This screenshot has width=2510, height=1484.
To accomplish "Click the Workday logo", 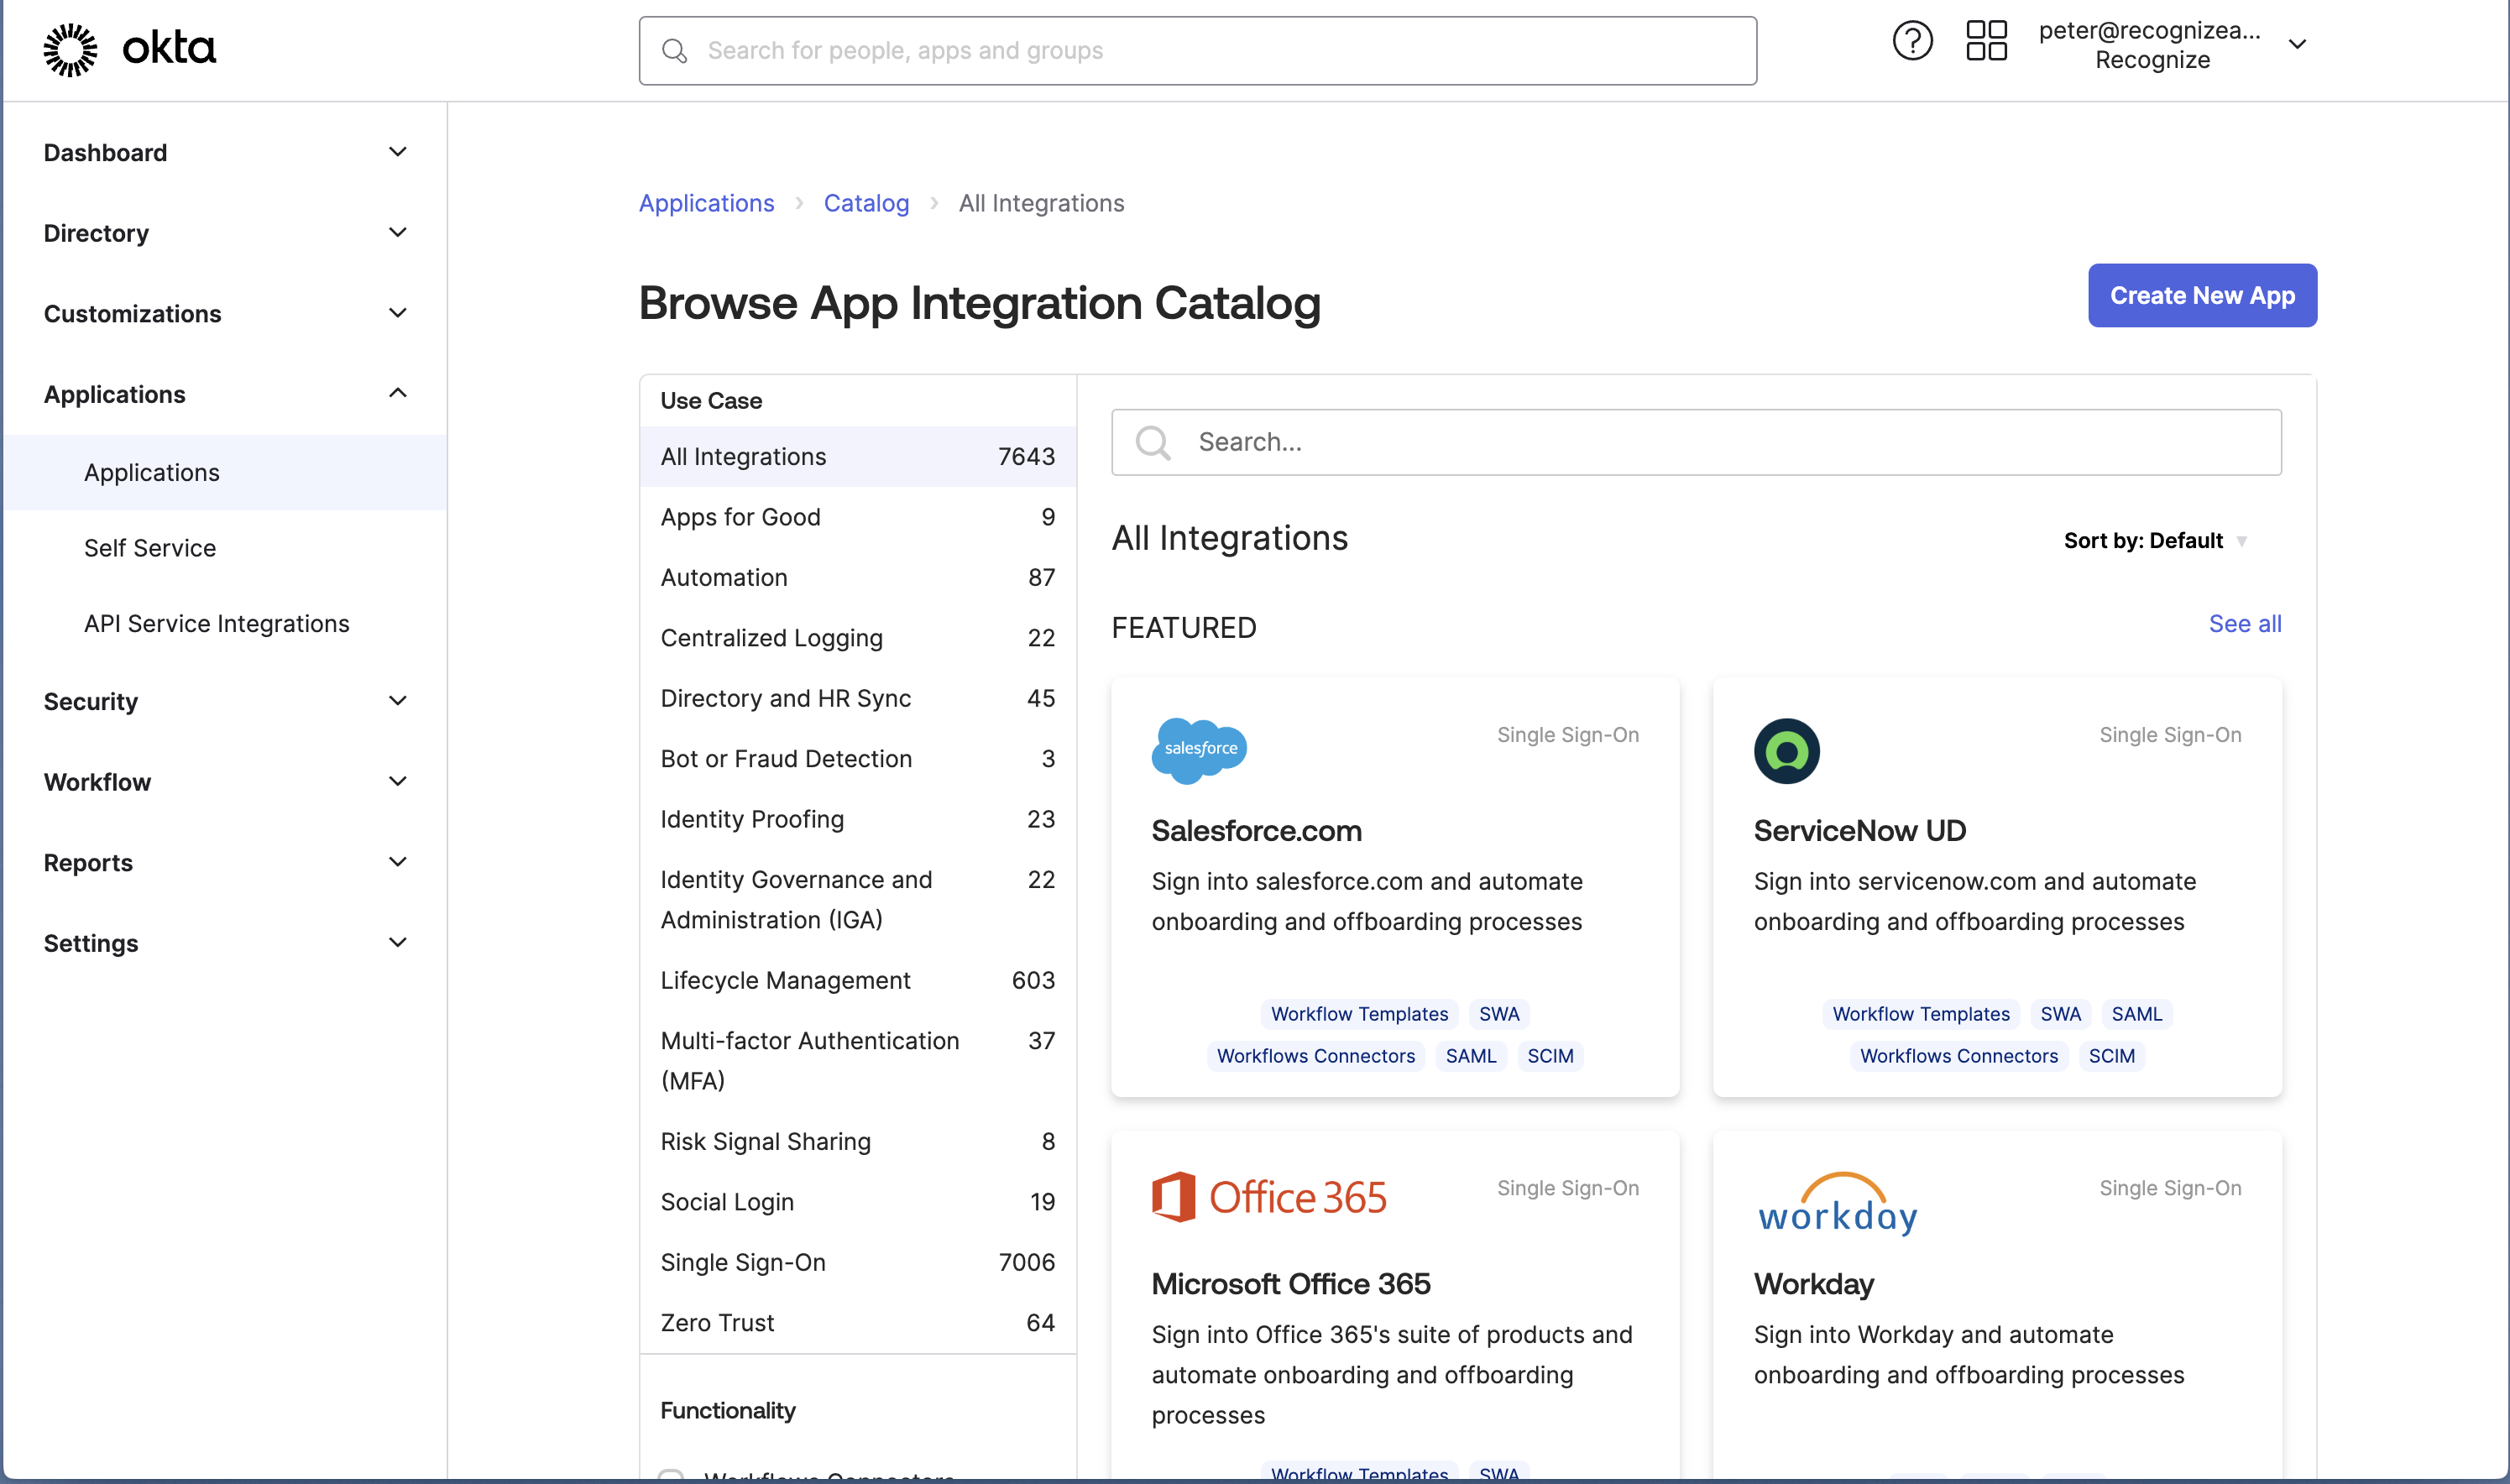I will [1836, 1204].
